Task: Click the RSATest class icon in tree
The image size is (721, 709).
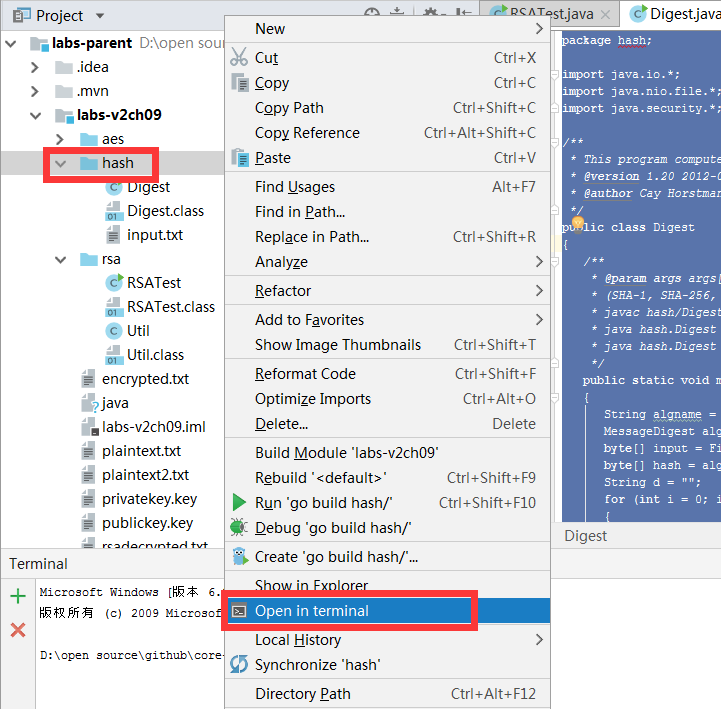Action: tap(114, 283)
